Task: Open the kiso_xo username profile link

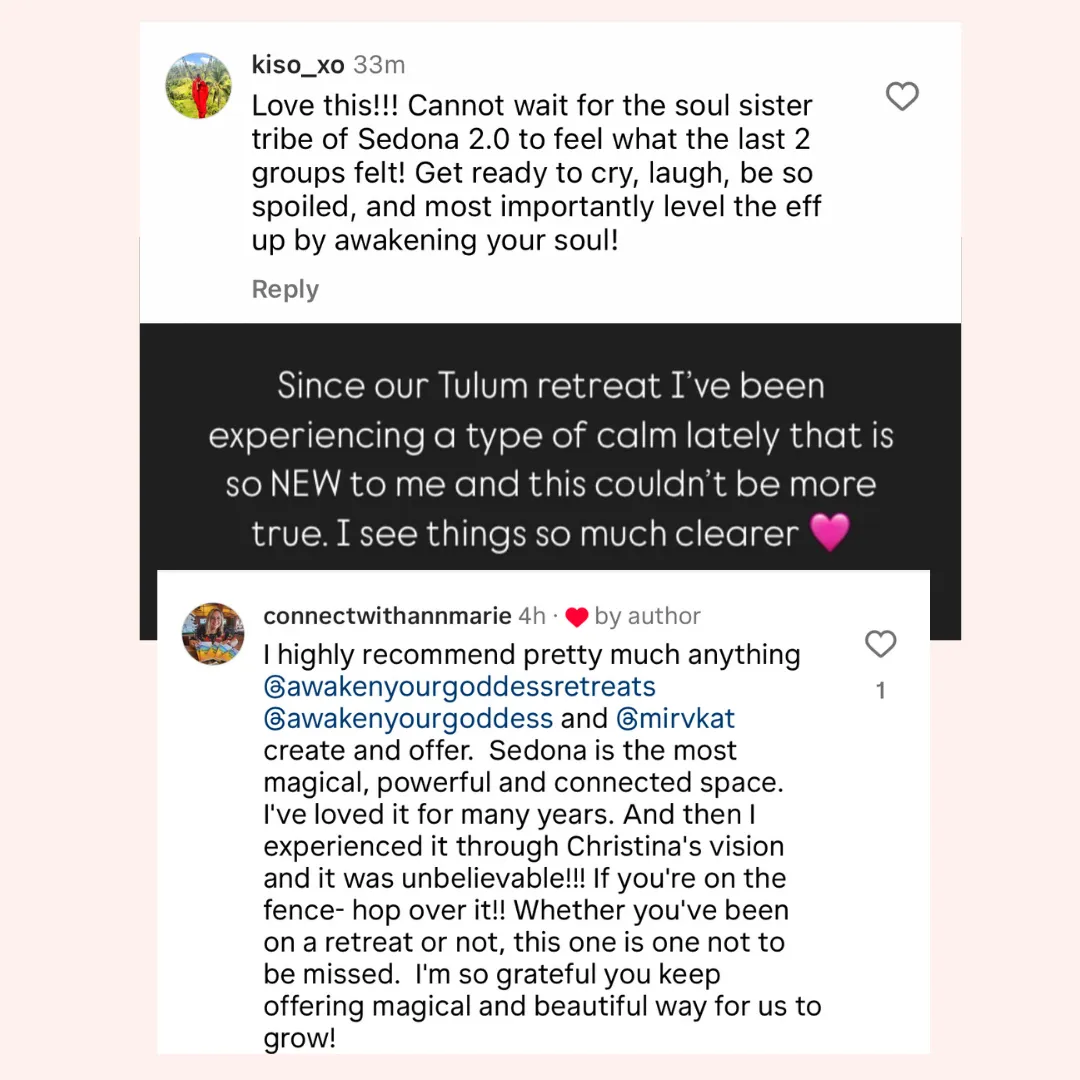Action: pyautogui.click(x=298, y=65)
